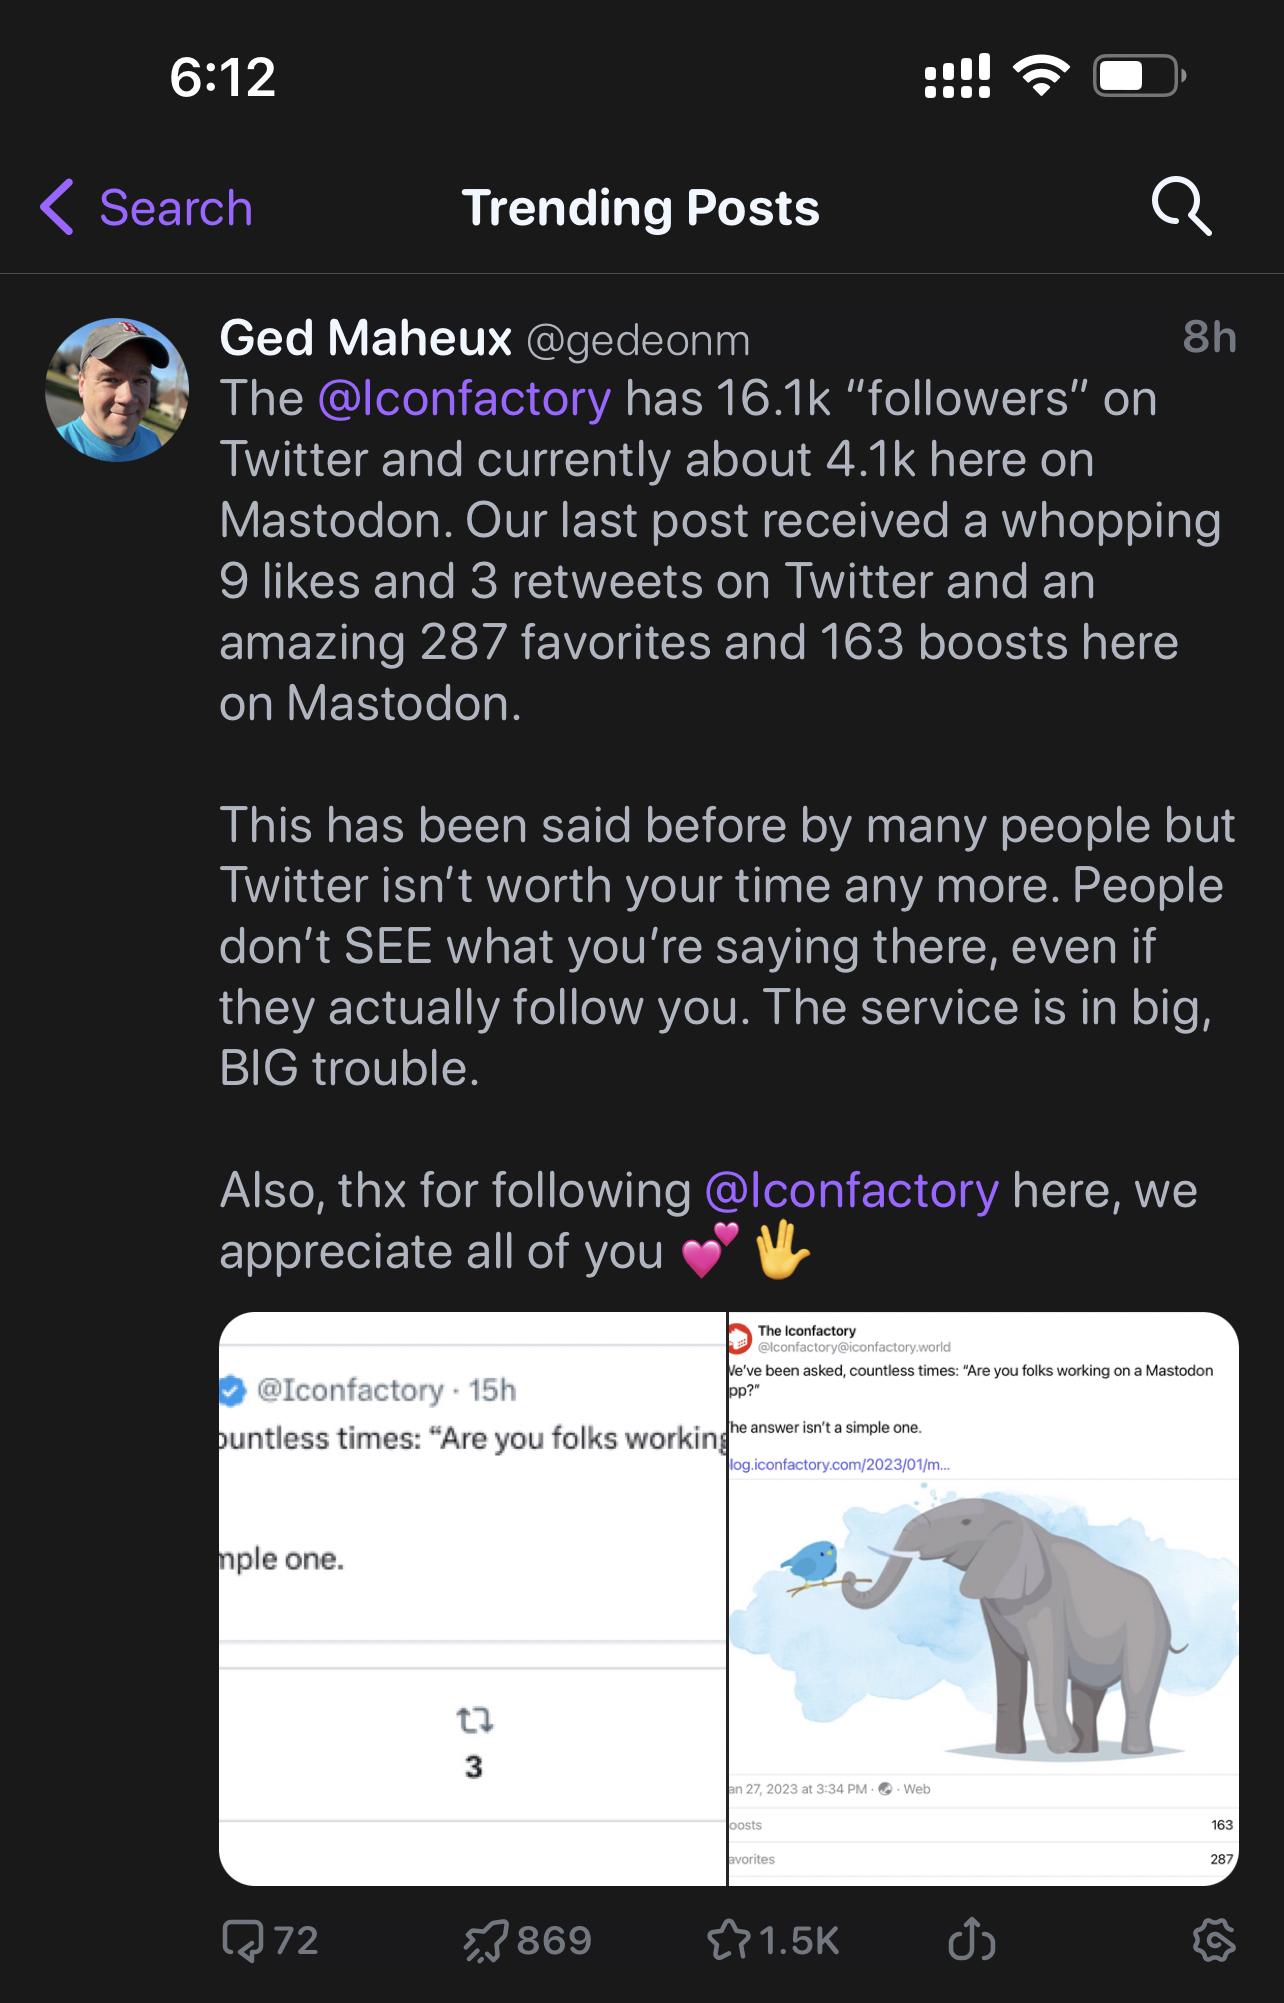
Task: Tap first @Iconfactory mention link
Action: click(464, 399)
